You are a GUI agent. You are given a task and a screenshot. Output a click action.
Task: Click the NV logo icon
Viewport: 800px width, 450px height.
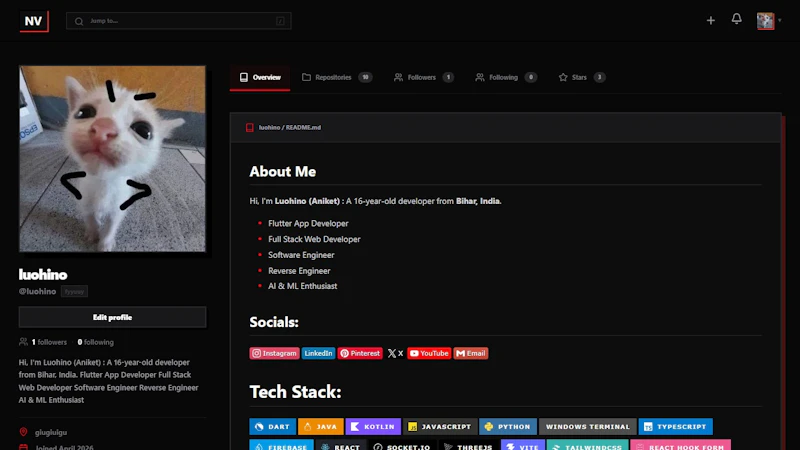pos(34,21)
